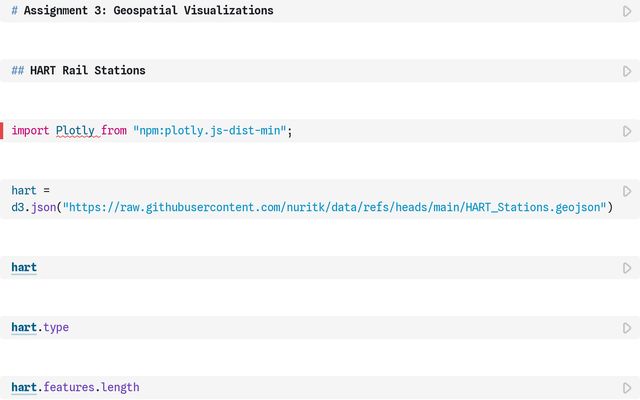Click the HART Rail Stations heading text
This screenshot has width=640, height=400.
[88, 71]
